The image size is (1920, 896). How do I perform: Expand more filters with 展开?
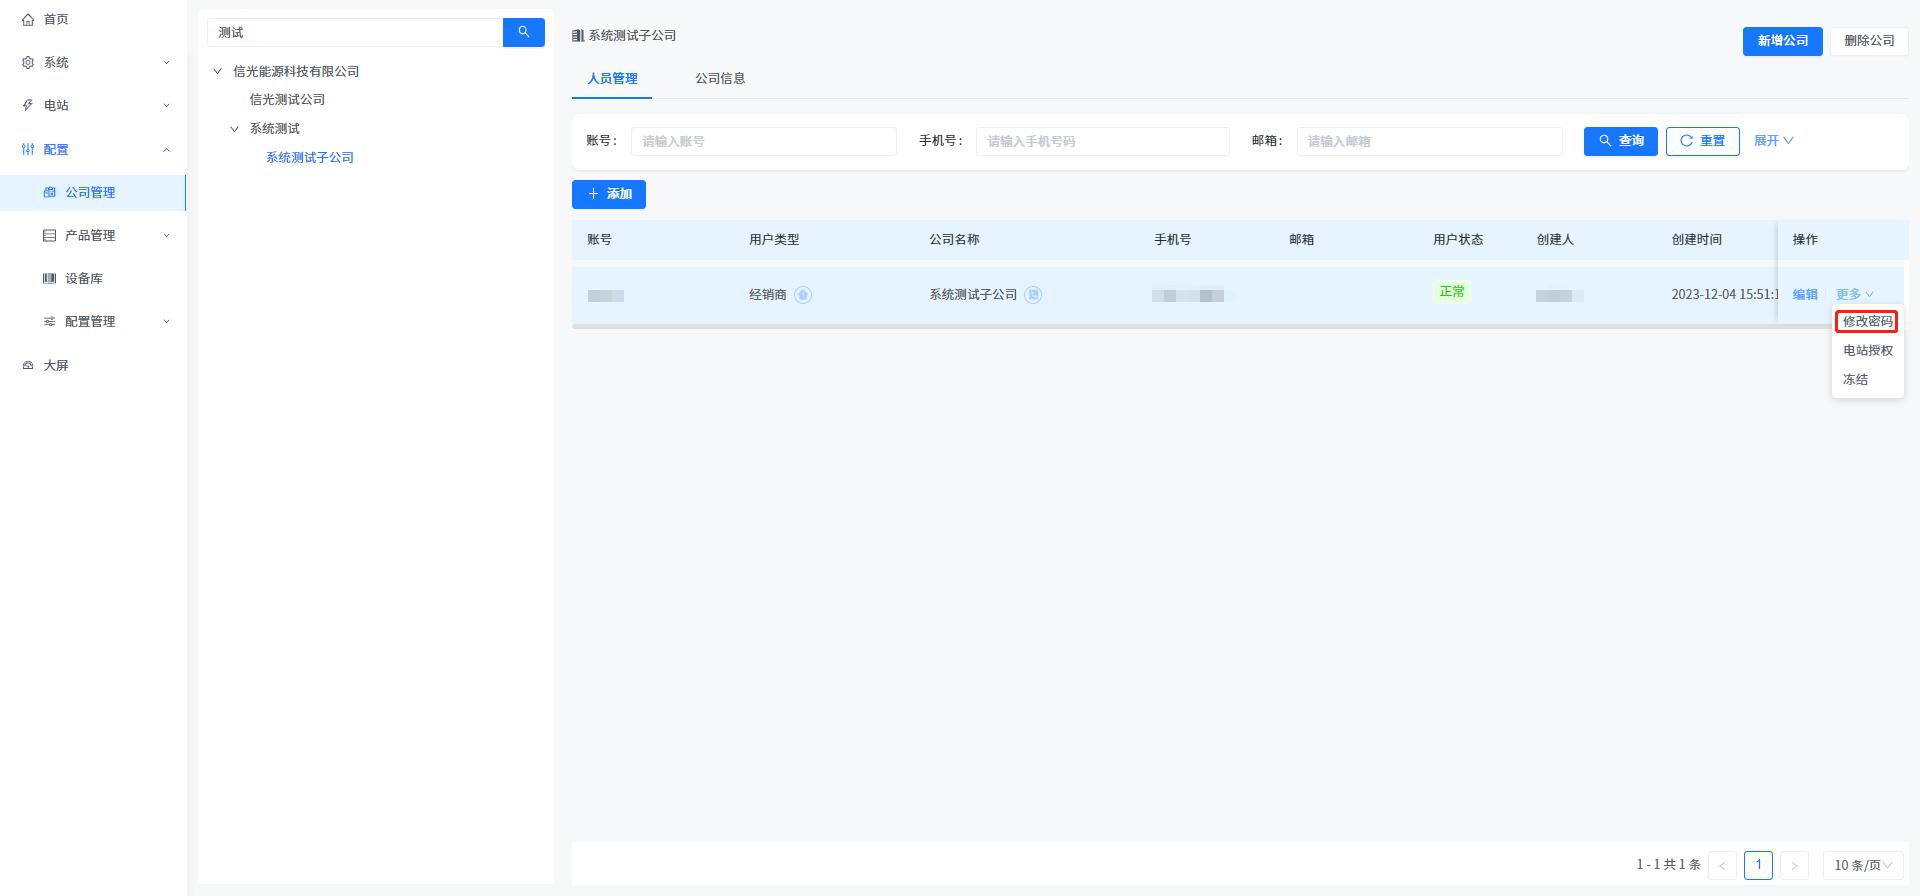pos(1773,141)
